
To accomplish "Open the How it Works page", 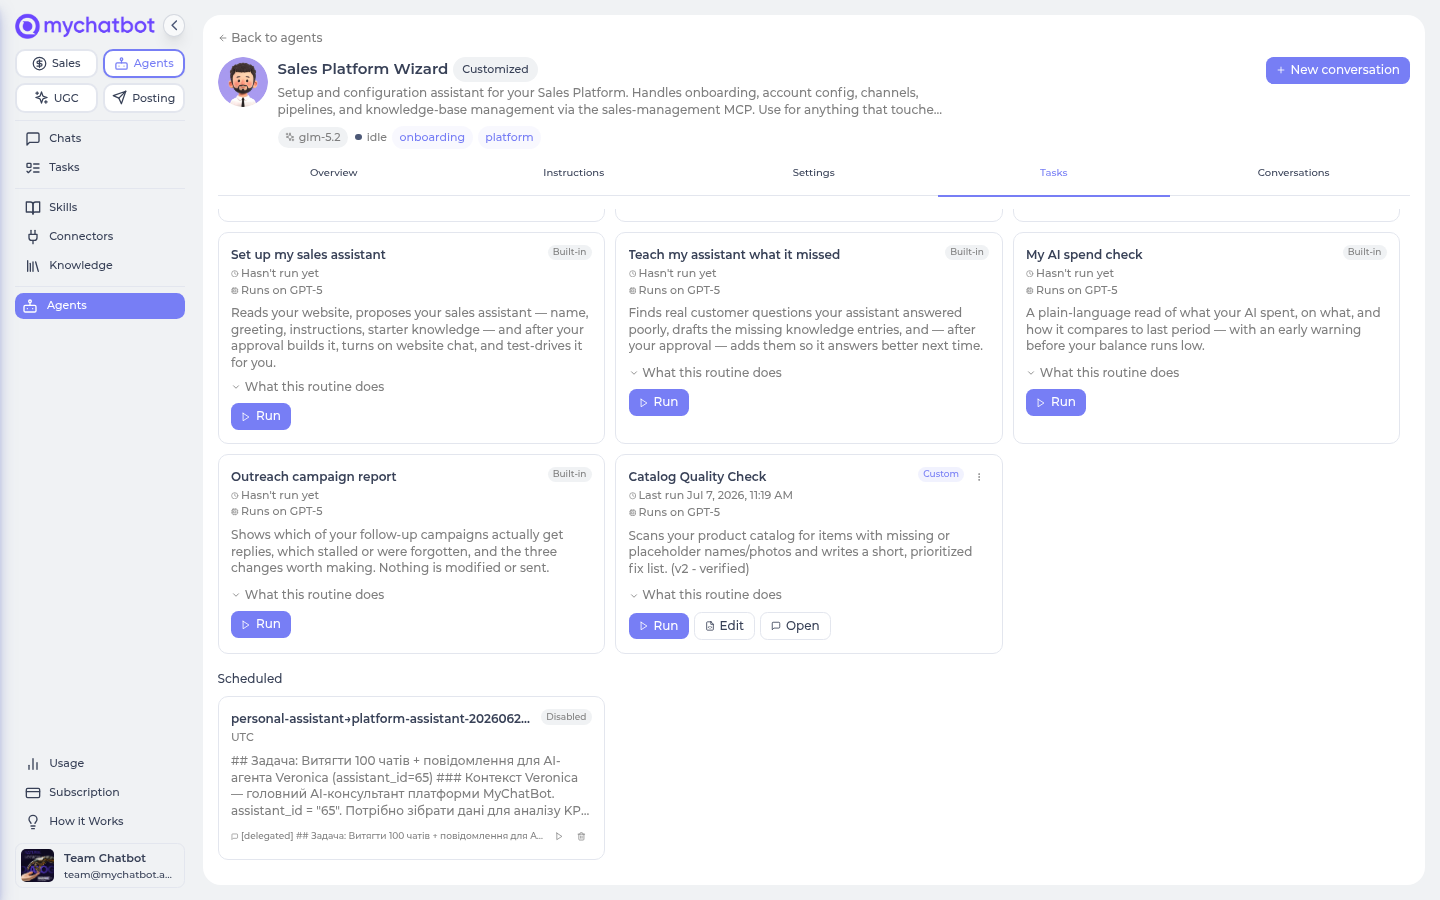I will click(100, 821).
